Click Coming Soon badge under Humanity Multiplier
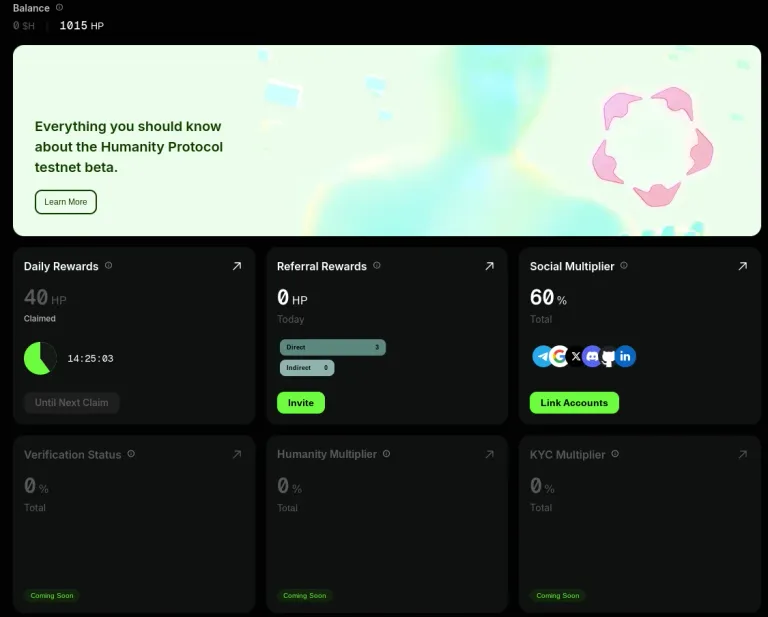Image resolution: width=768 pixels, height=617 pixels. click(305, 595)
